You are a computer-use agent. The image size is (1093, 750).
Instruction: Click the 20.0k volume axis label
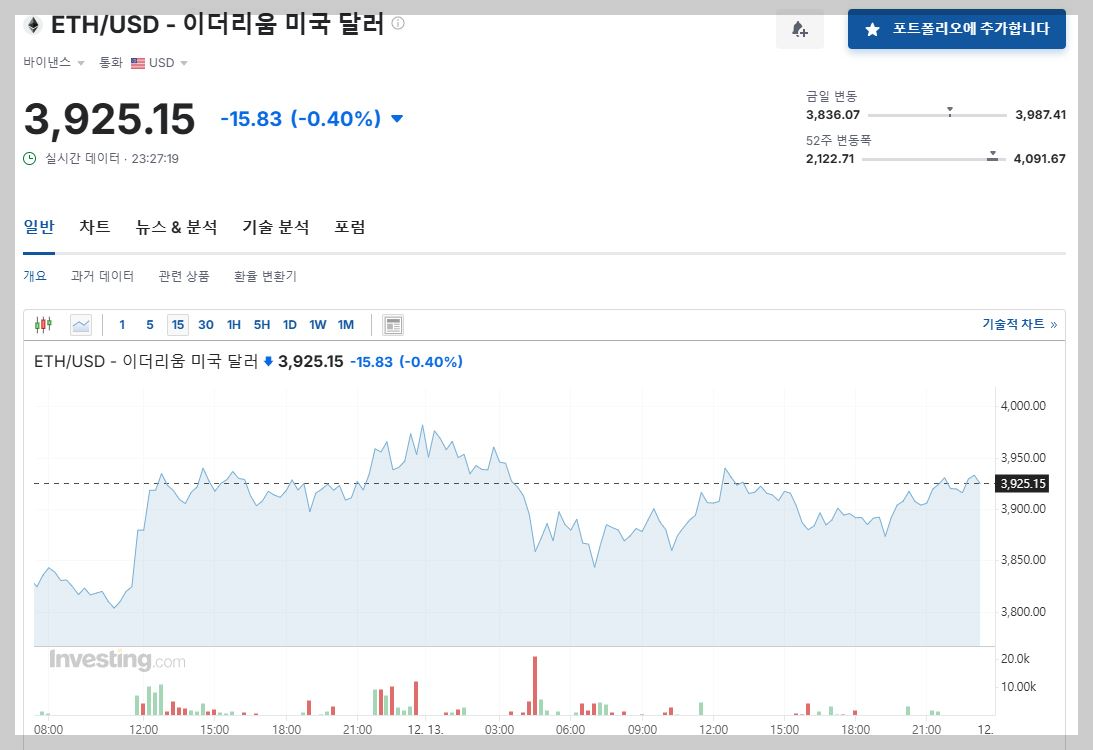click(1015, 659)
